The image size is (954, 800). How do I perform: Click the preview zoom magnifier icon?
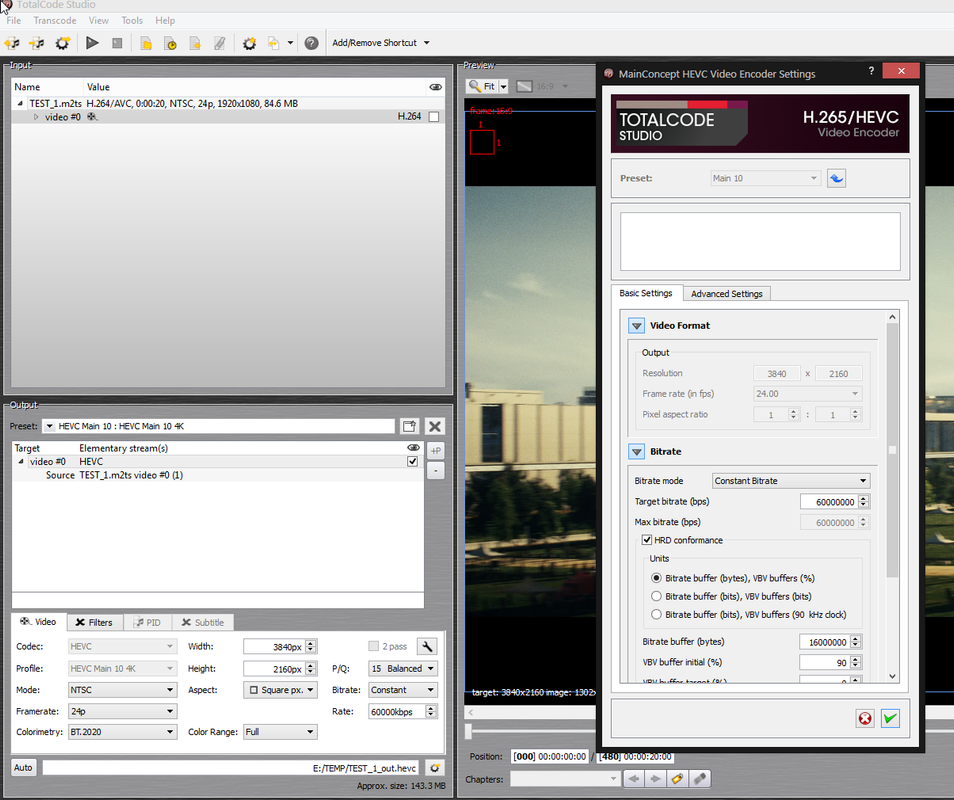pyautogui.click(x=475, y=86)
